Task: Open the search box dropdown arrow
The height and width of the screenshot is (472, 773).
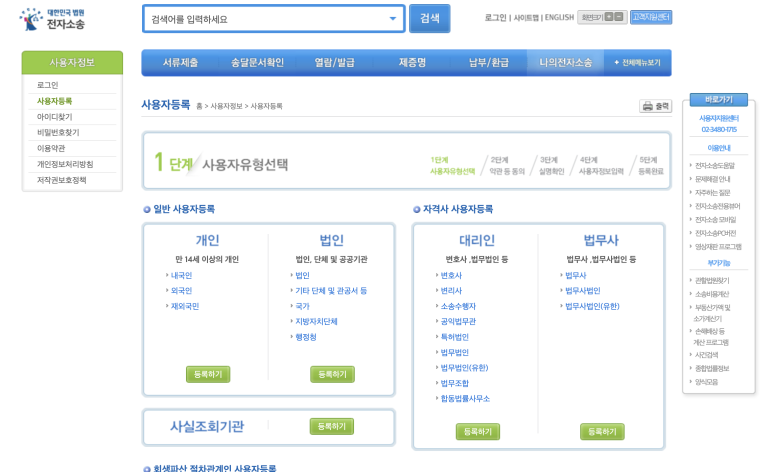Action: pyautogui.click(x=392, y=19)
